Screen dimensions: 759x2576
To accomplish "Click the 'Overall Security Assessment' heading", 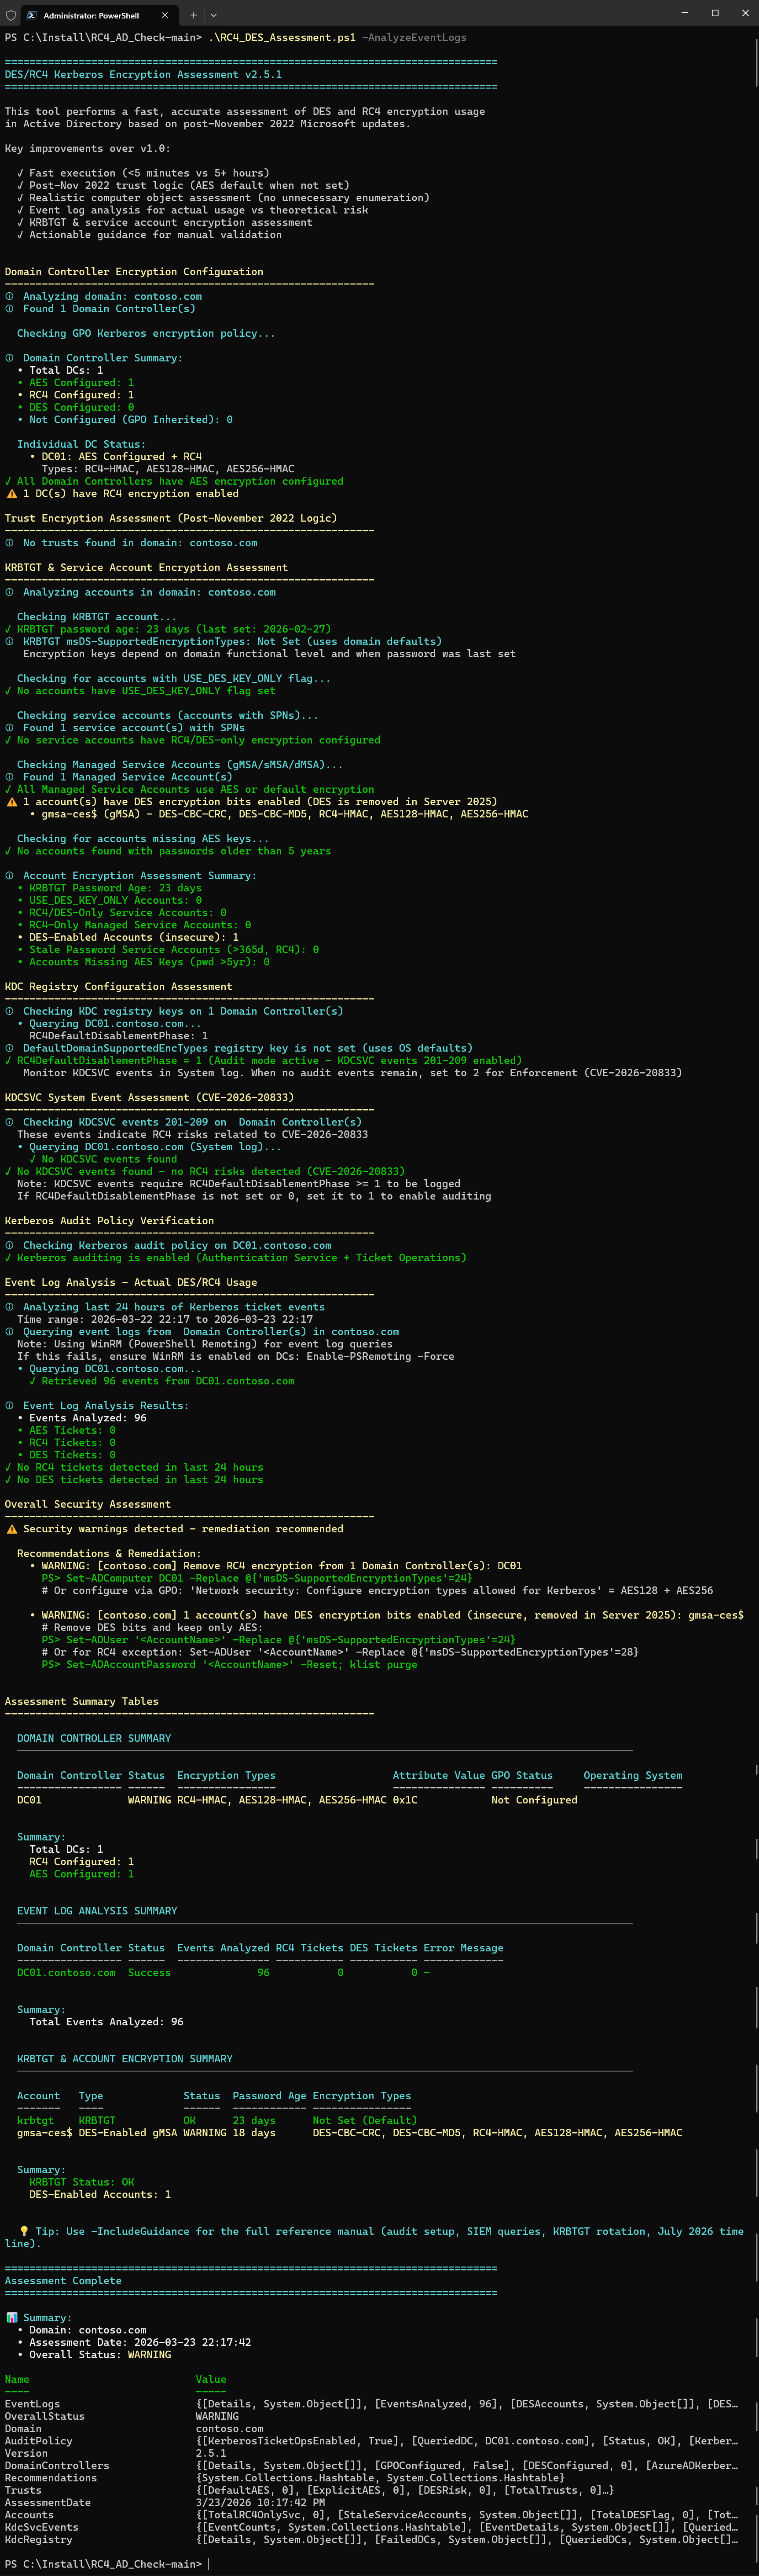I will pos(87,1505).
